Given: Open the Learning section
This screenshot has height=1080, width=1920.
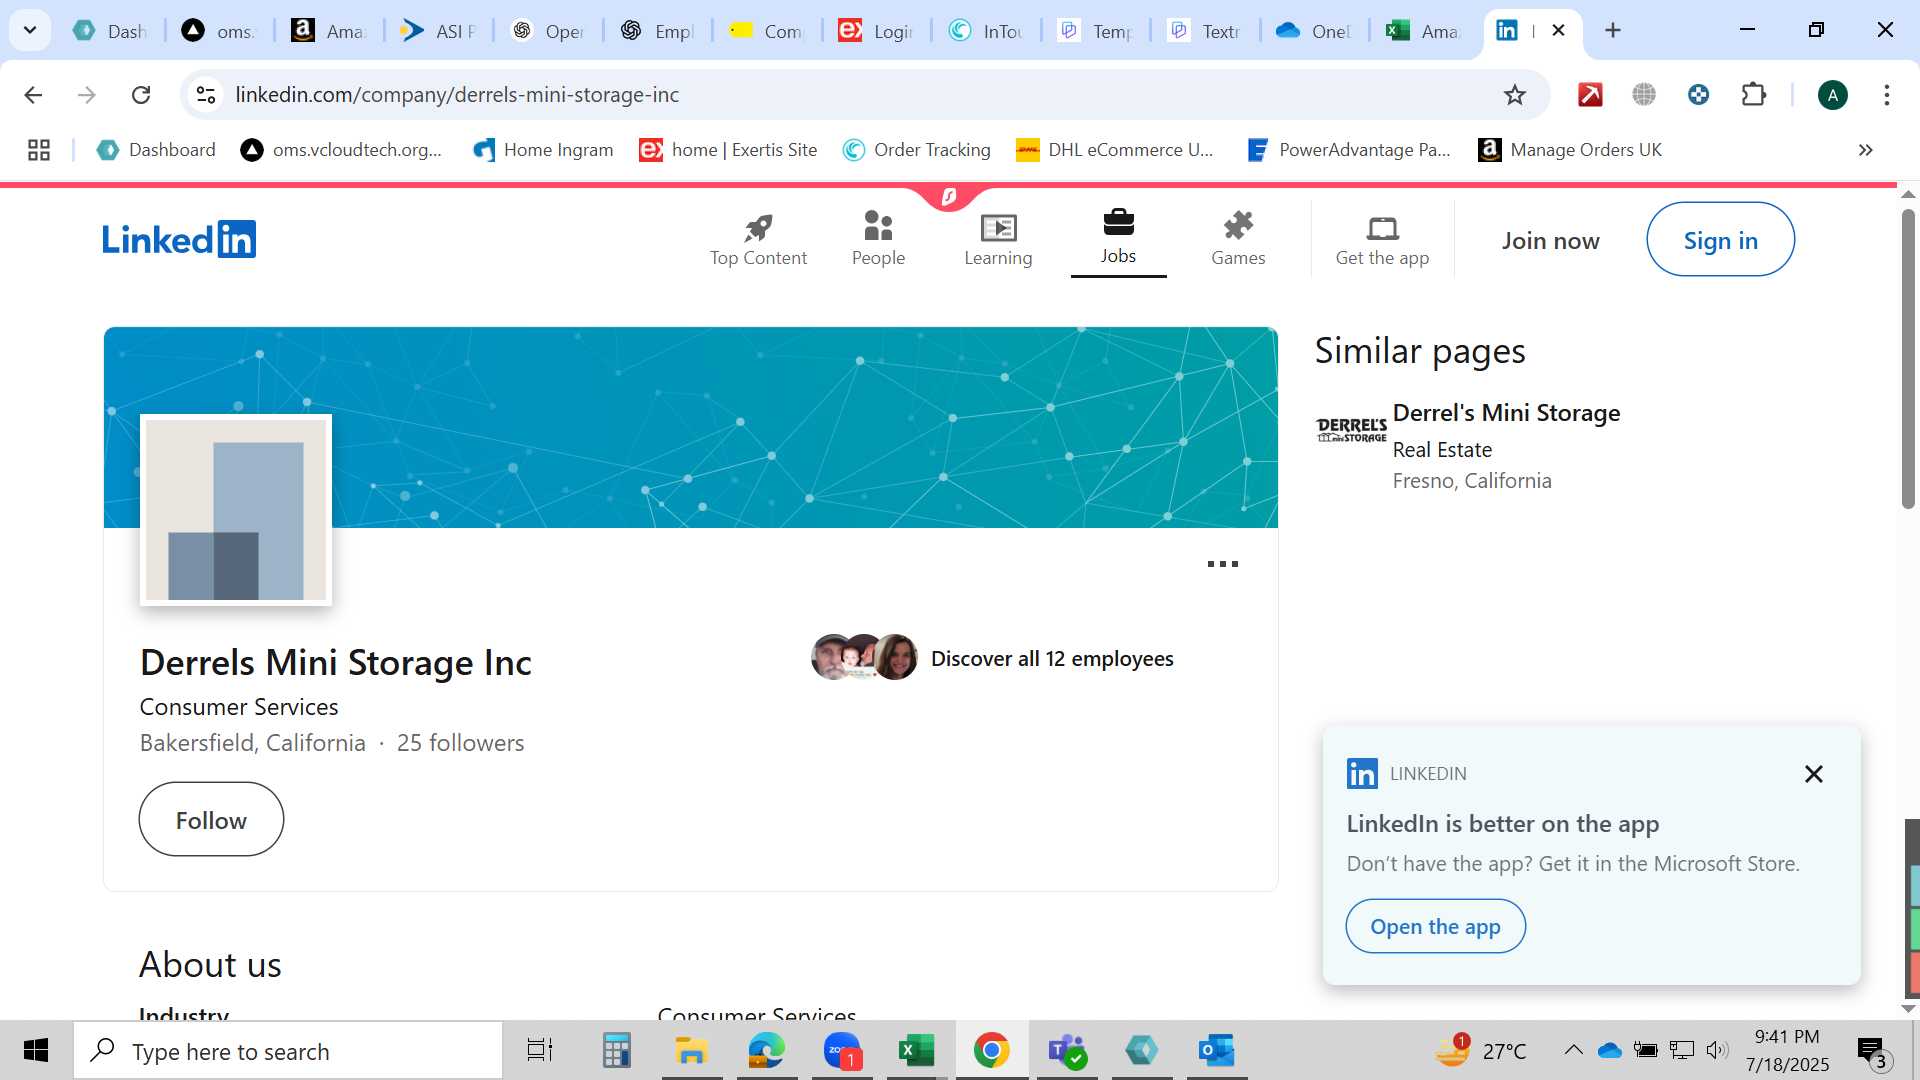Looking at the screenshot, I should [x=998, y=240].
